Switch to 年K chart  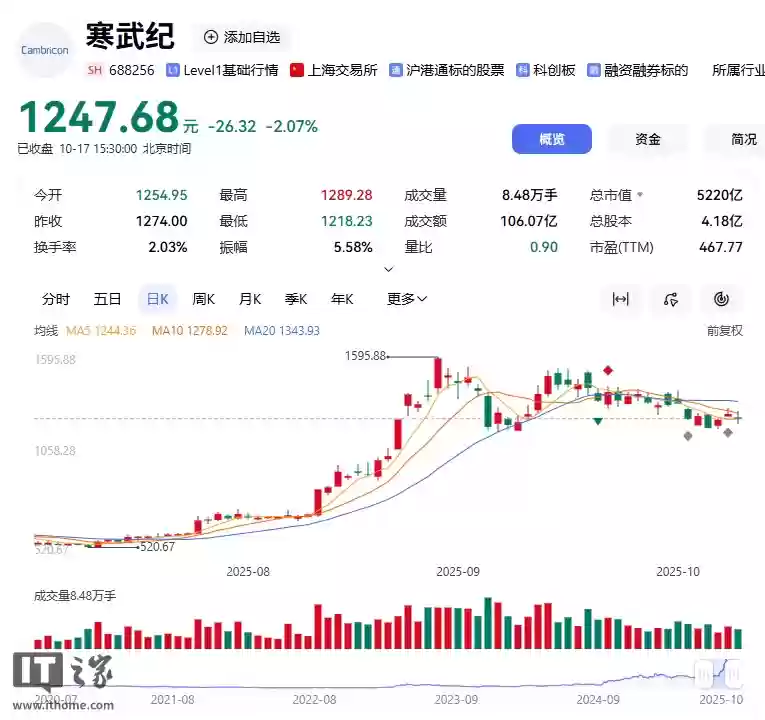(342, 299)
